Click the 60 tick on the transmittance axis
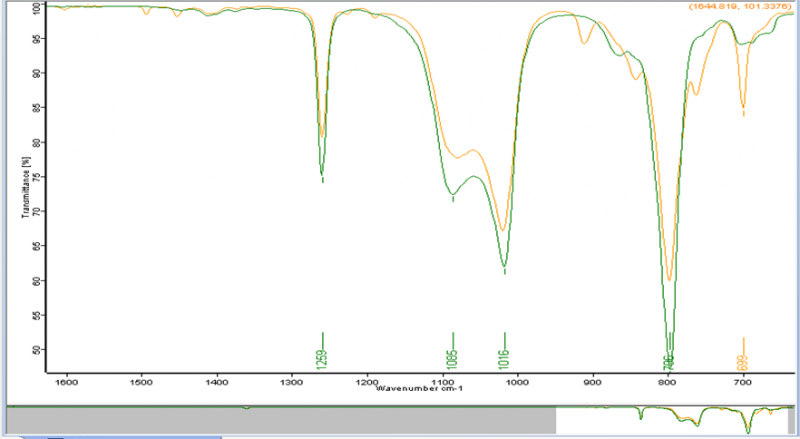The height and width of the screenshot is (439, 800). click(36, 281)
